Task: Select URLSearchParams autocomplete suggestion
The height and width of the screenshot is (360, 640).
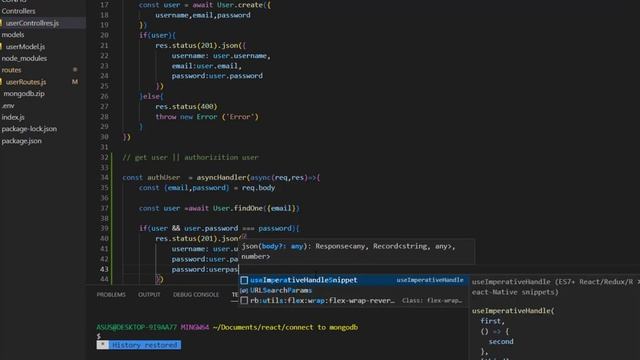Action: [x=353, y=290]
